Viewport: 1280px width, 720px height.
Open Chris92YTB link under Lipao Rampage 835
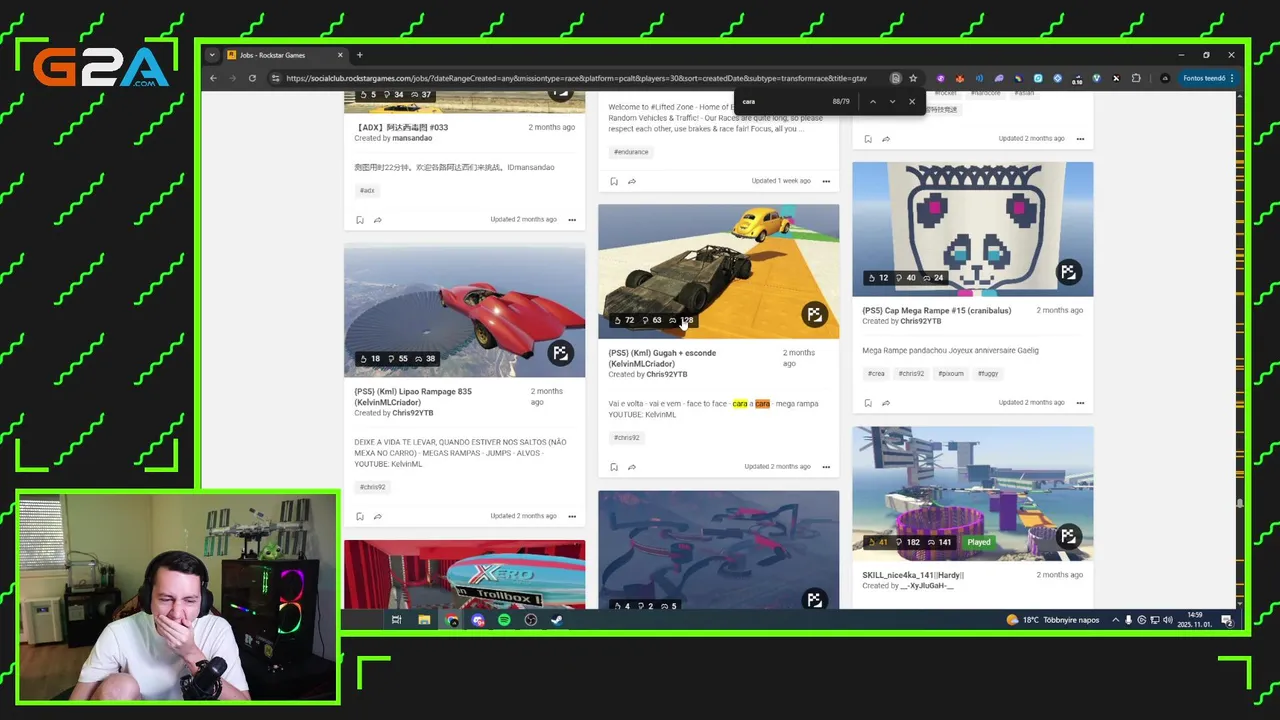click(x=412, y=413)
